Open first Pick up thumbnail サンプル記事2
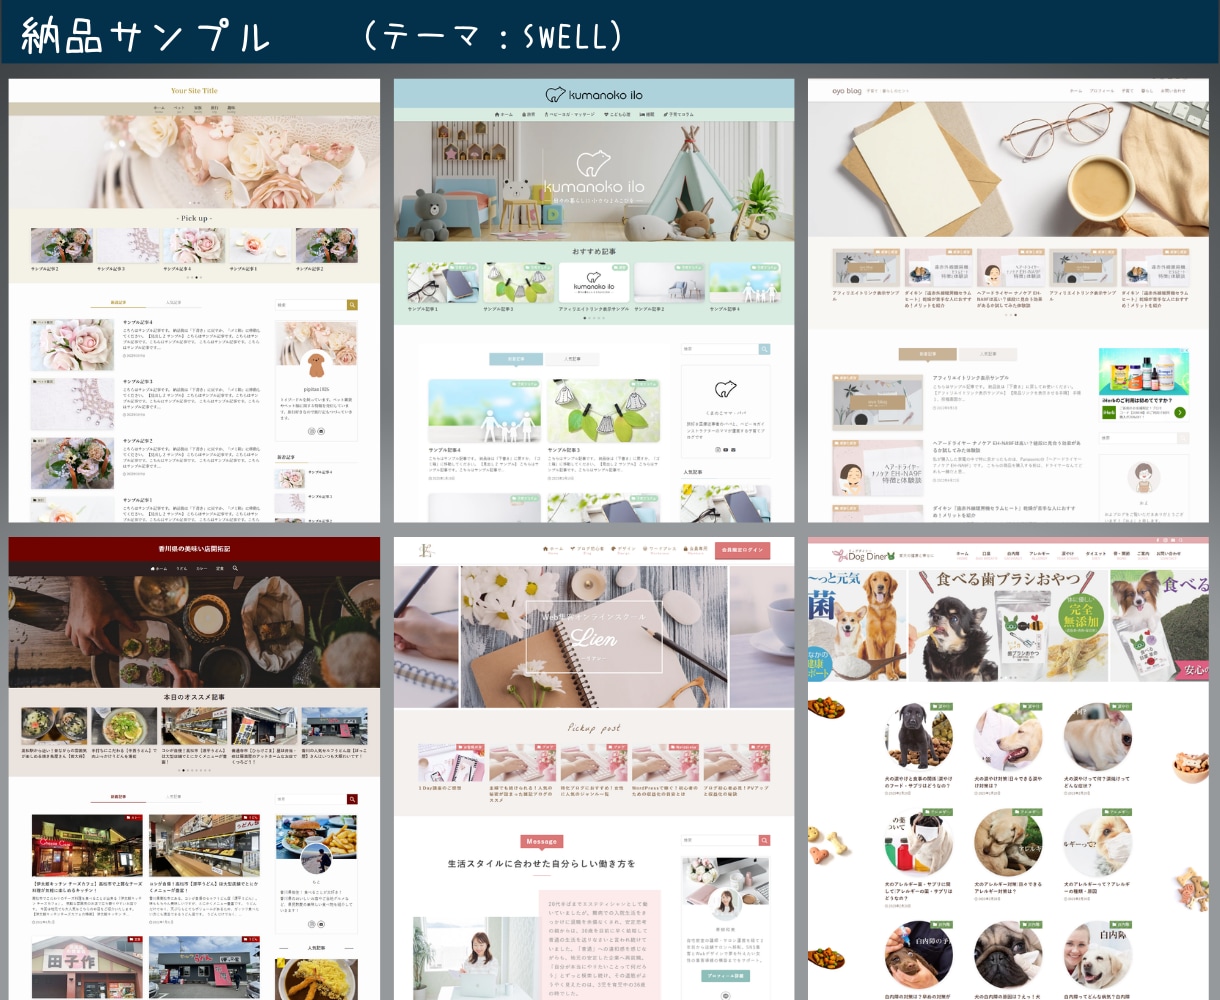1220x1000 pixels. [x=61, y=246]
